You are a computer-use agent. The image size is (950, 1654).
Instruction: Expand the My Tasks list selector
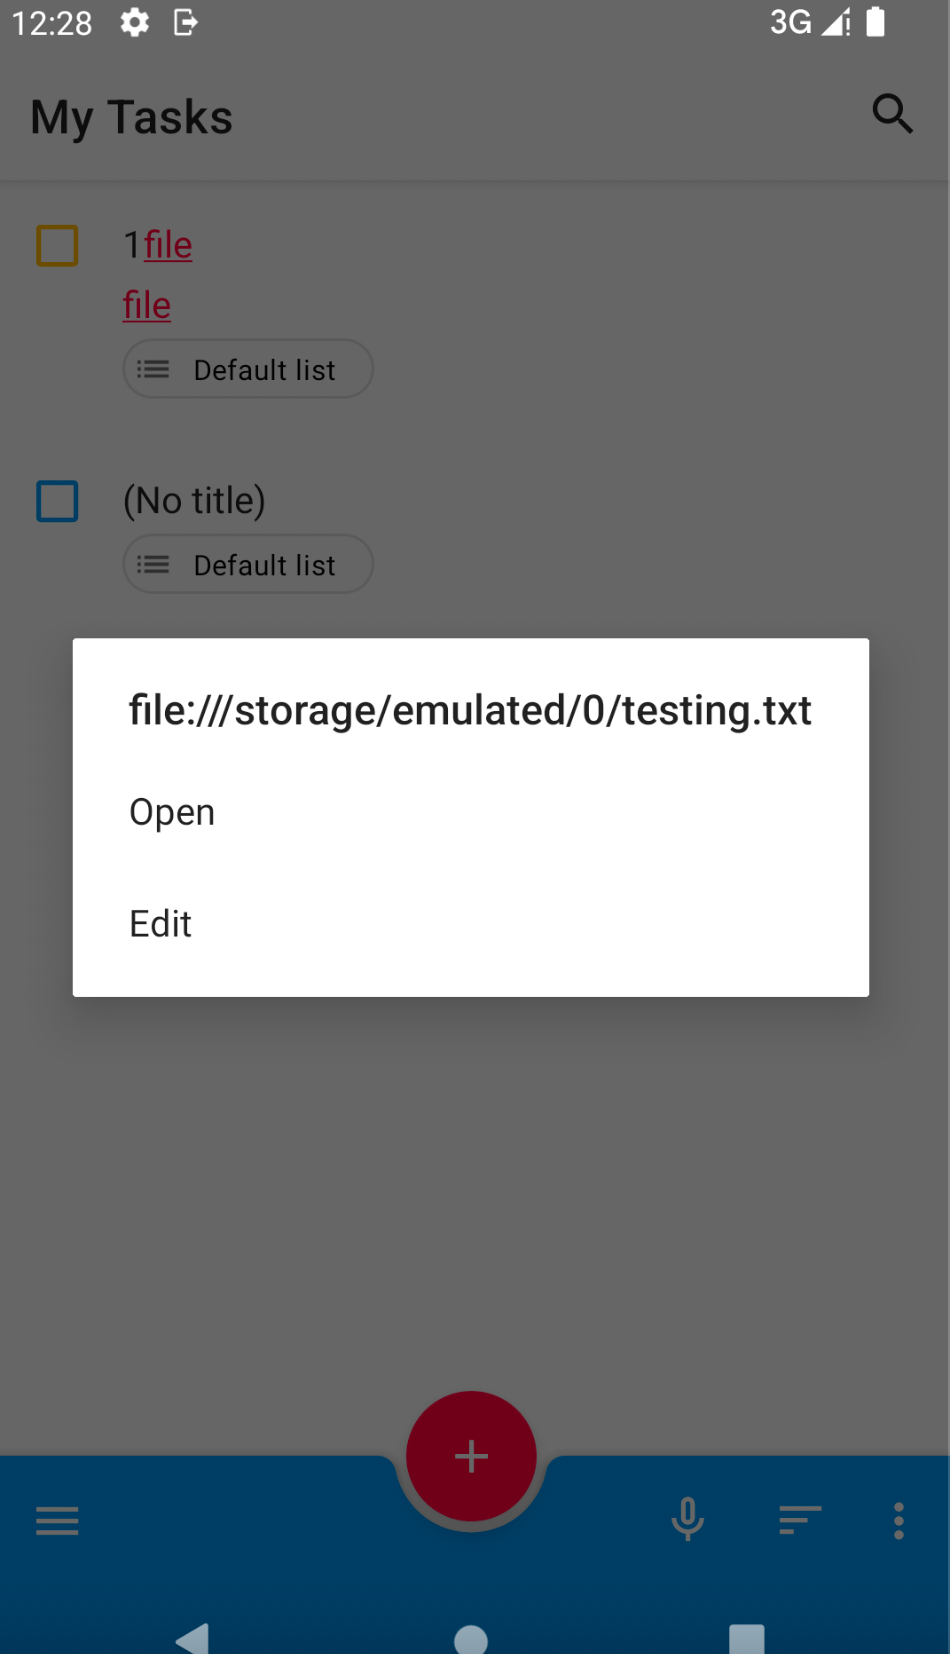tap(130, 116)
